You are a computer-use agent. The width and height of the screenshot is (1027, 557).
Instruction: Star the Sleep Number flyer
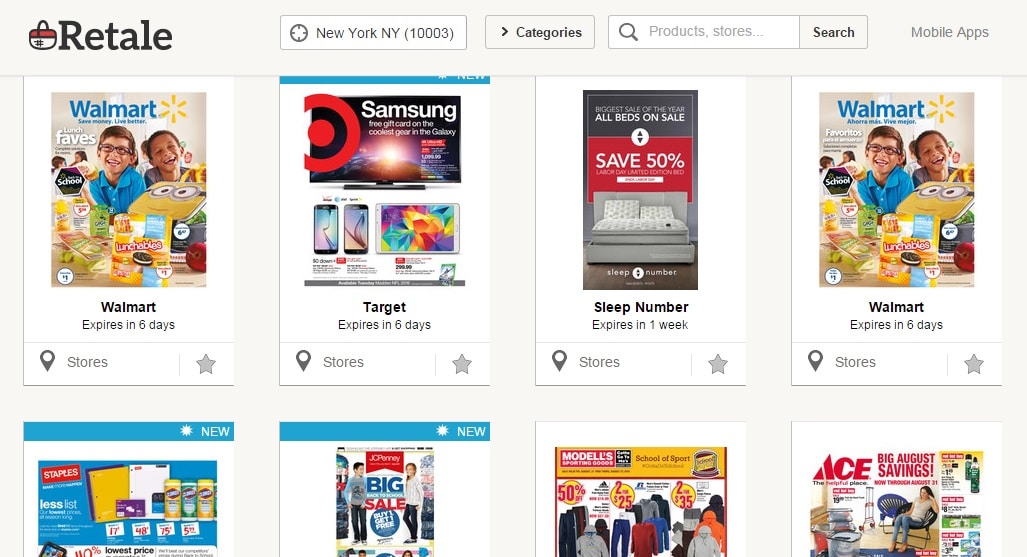(718, 364)
